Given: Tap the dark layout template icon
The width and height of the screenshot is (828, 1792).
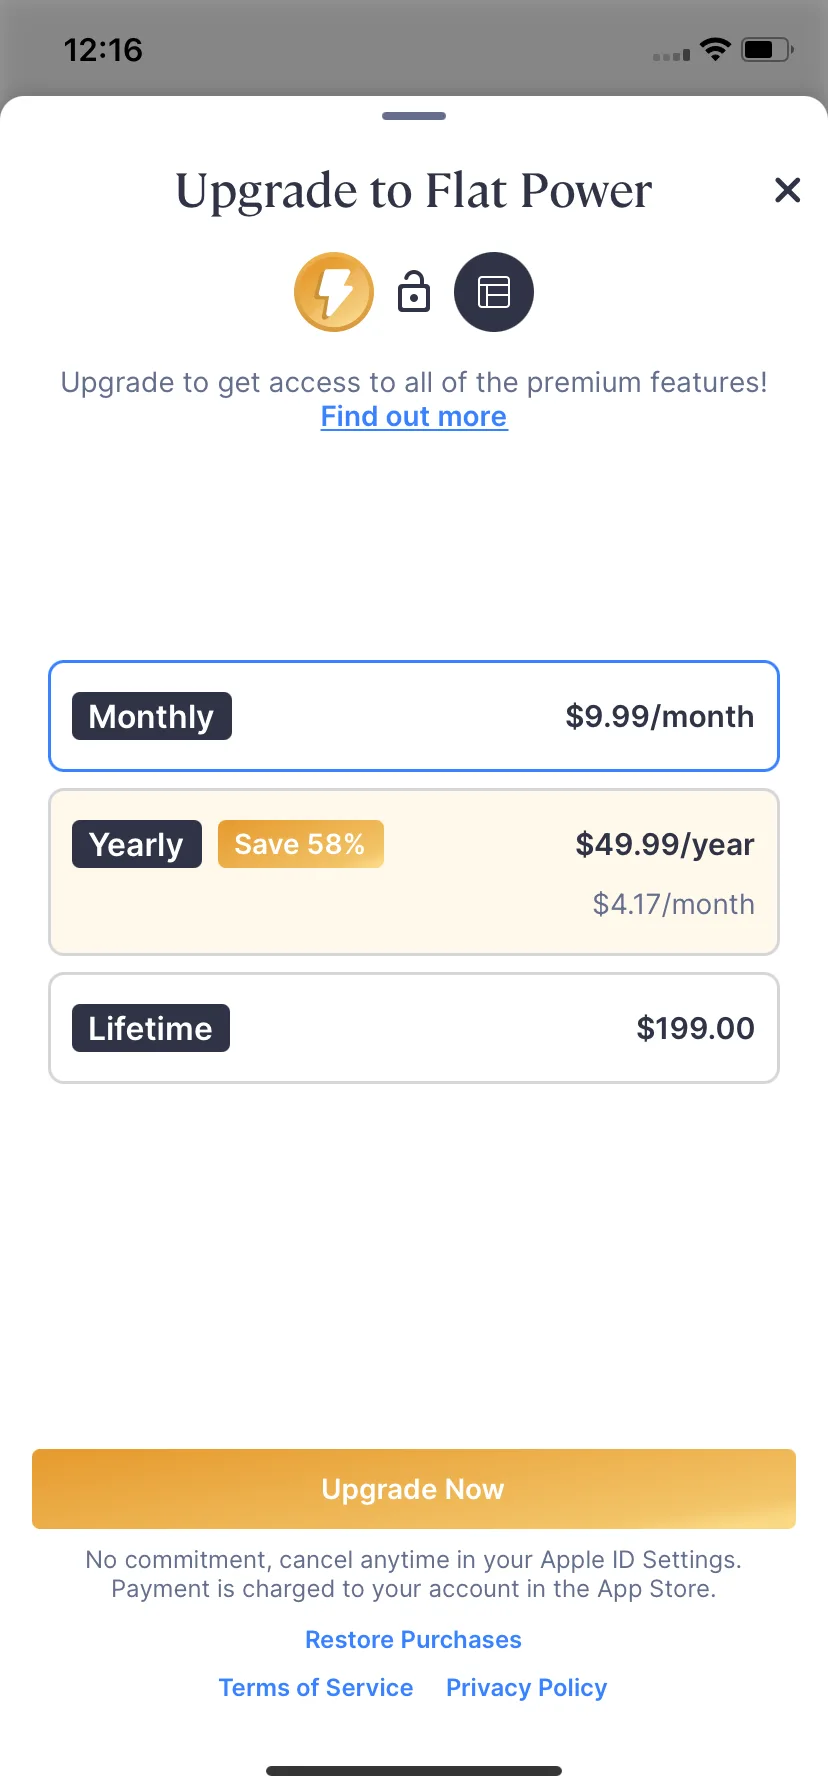Looking at the screenshot, I should coord(494,292).
